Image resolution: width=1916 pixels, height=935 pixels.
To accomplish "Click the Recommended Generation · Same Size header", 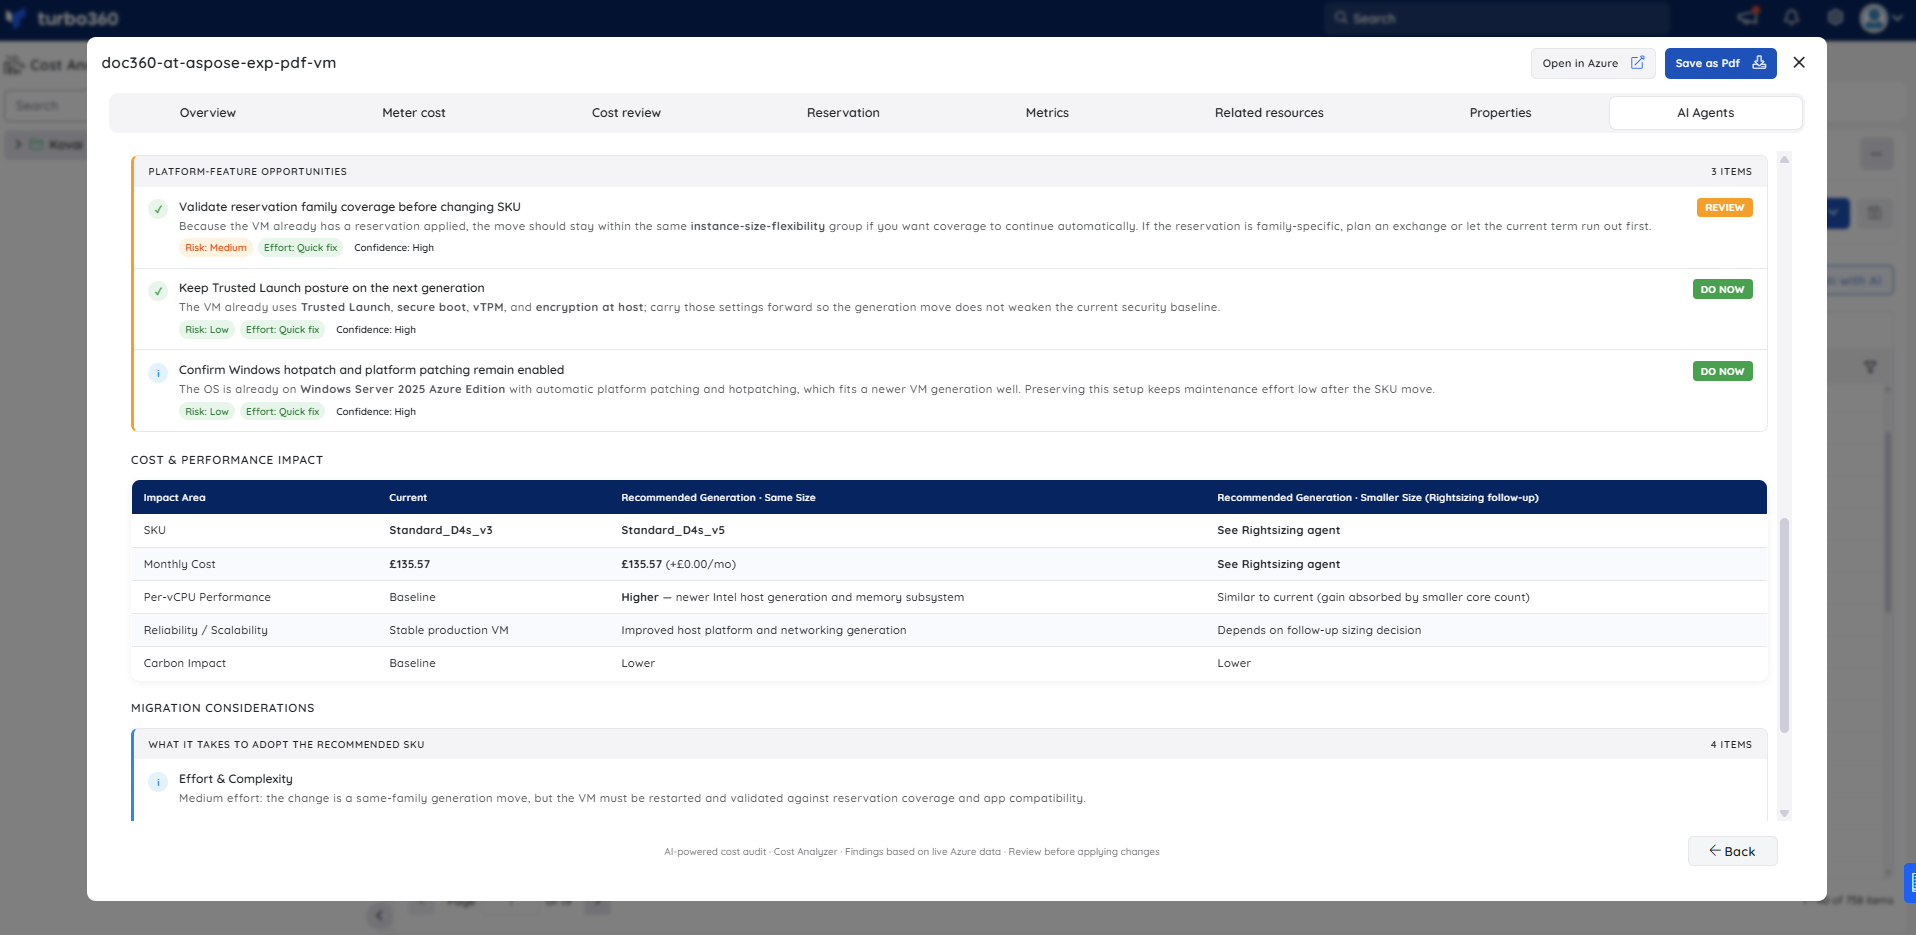I will tap(718, 498).
